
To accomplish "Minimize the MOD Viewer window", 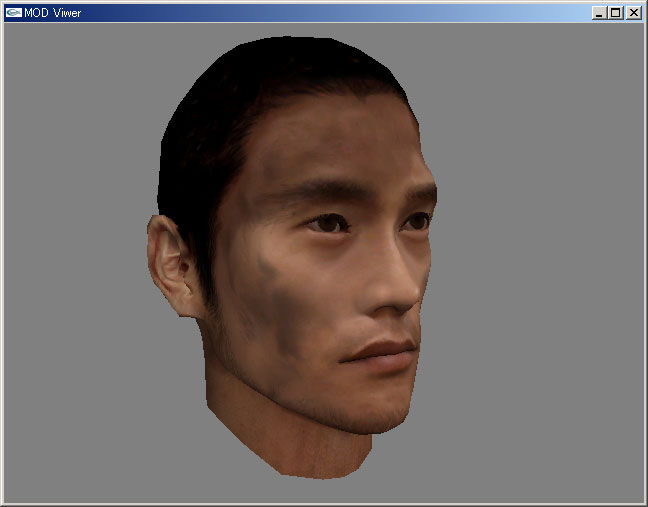I will tap(599, 13).
